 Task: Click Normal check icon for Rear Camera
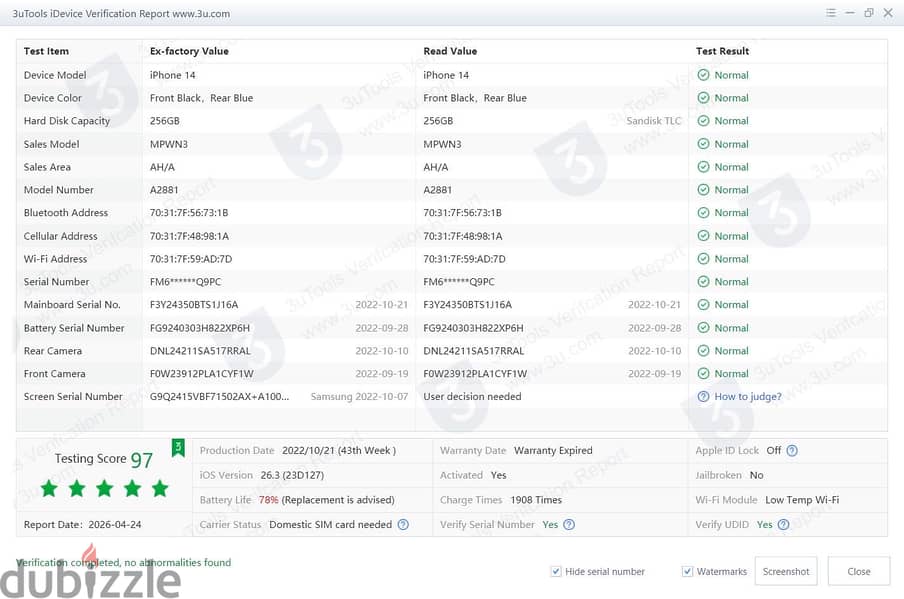coord(703,351)
